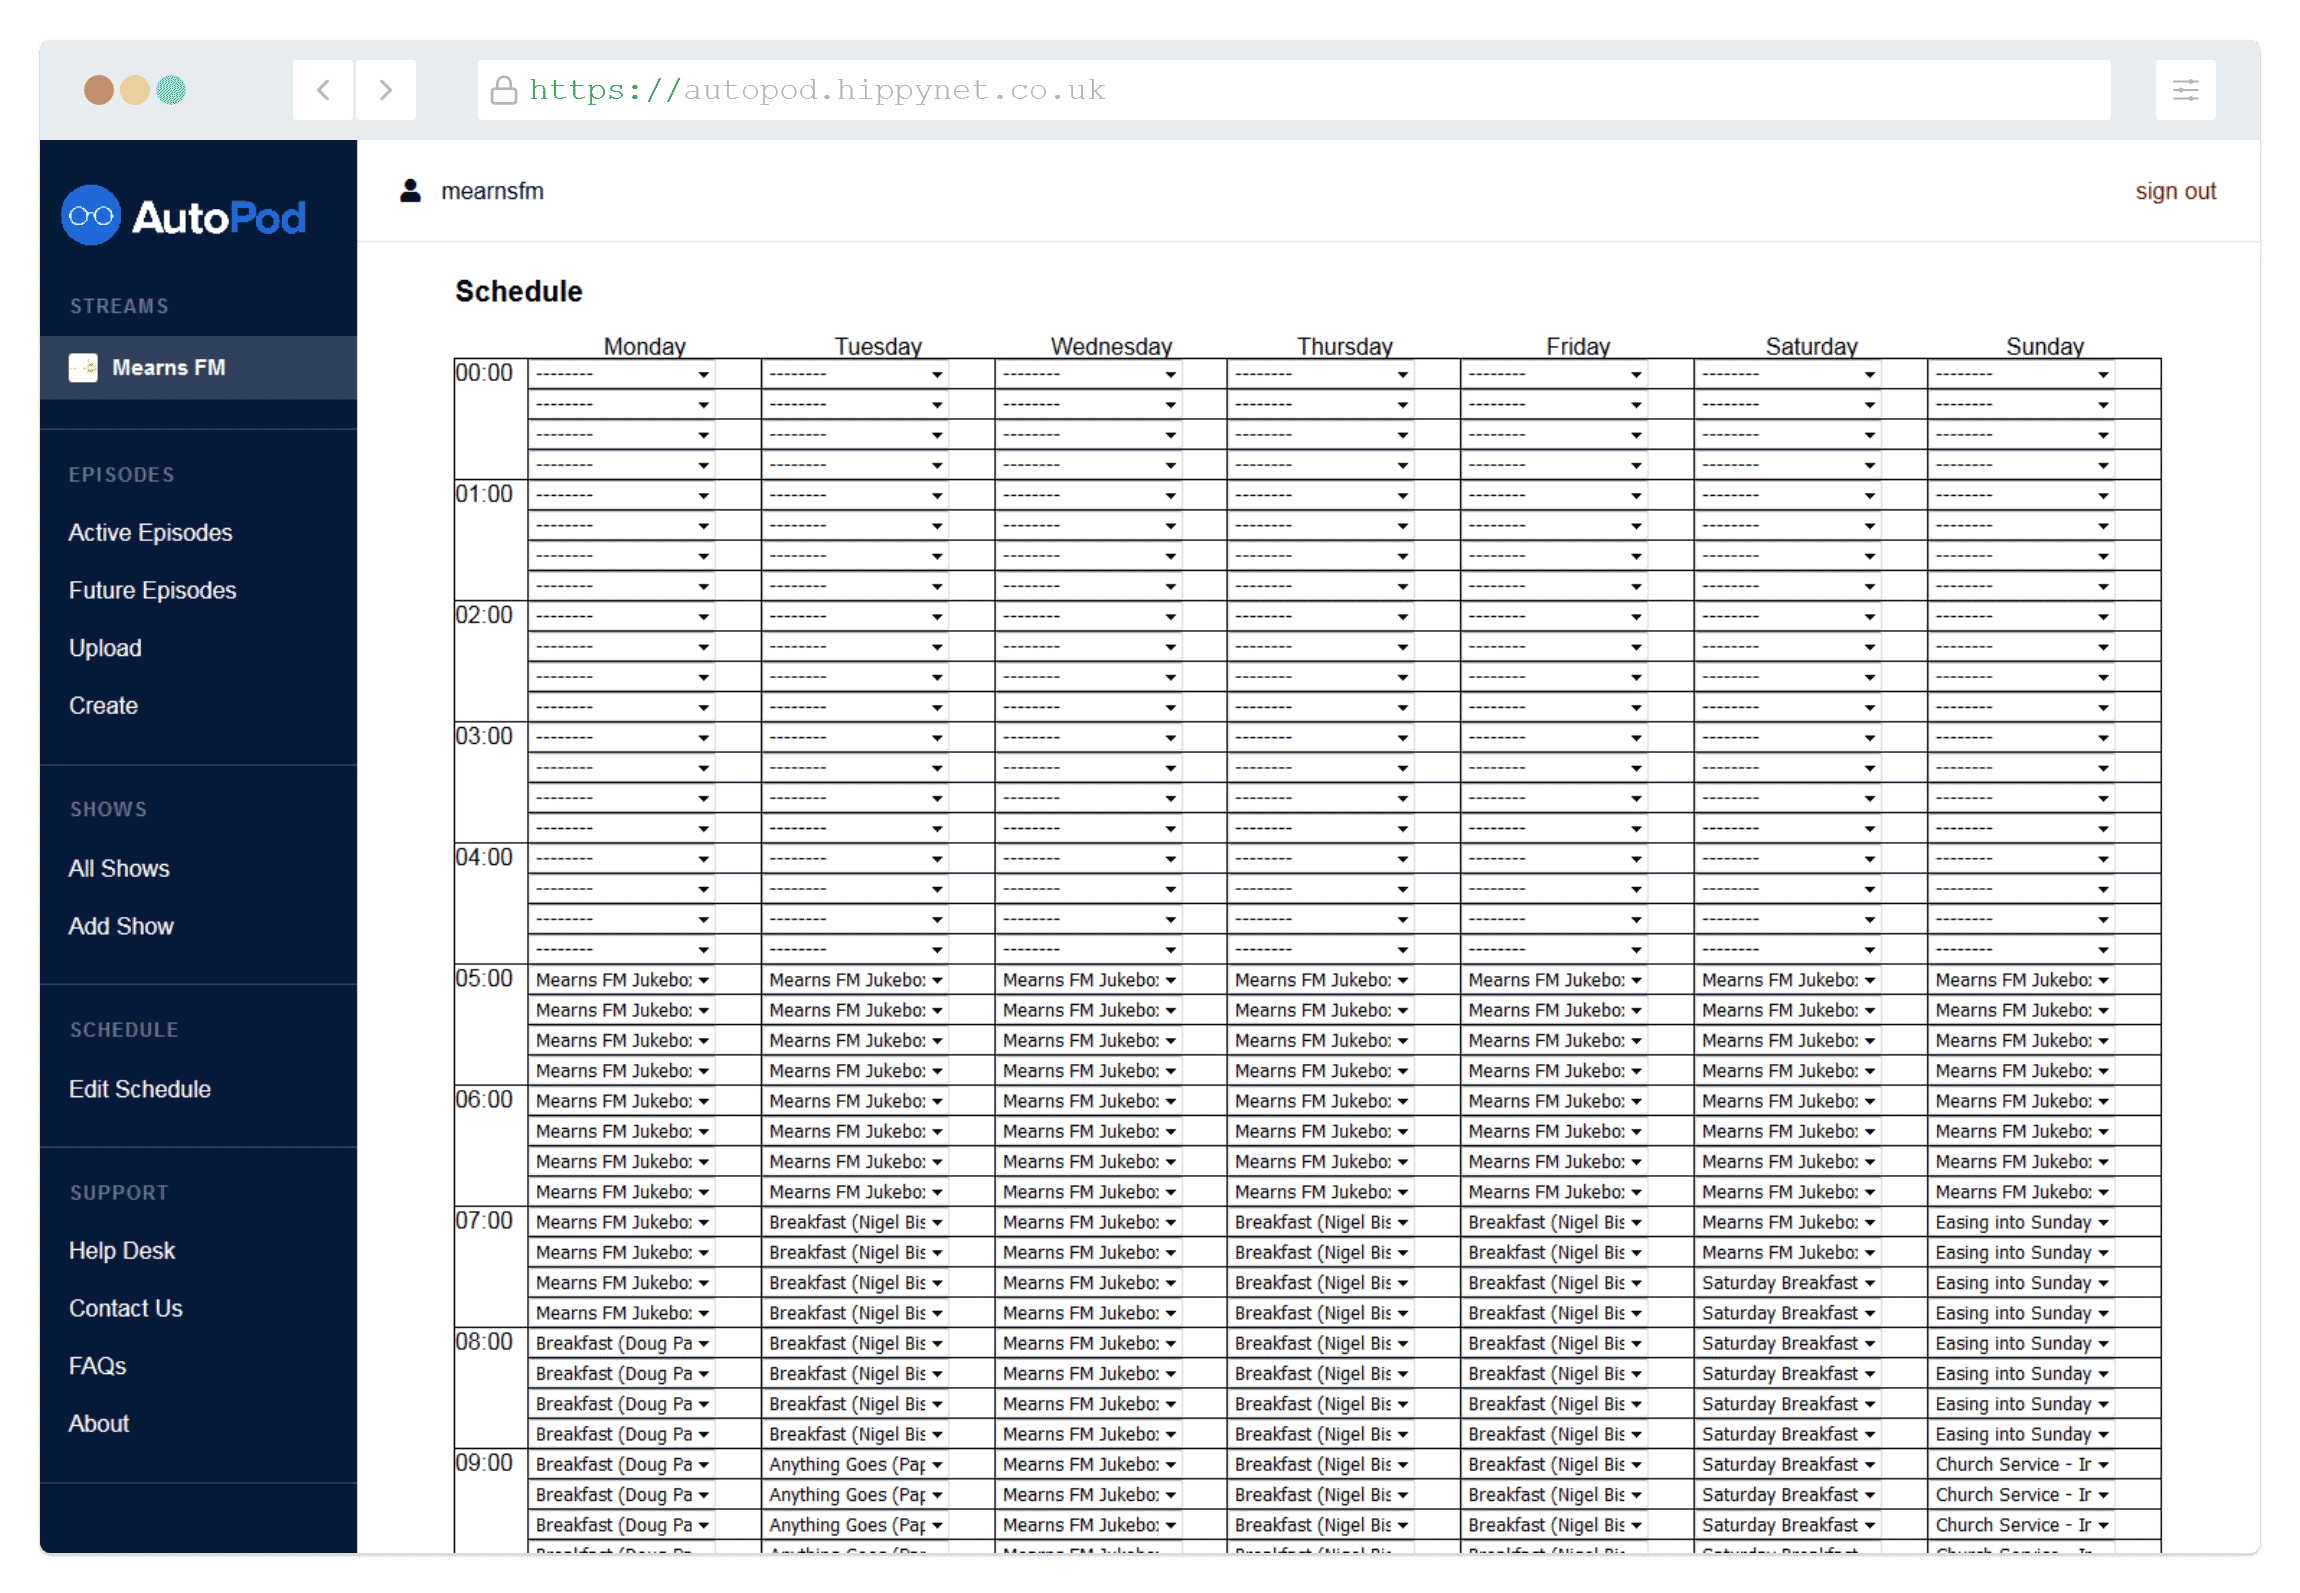The height and width of the screenshot is (1593, 2300).
Task: Open Saturday 08:00 Saturday Breakfast dropdown
Action: 1788,1343
